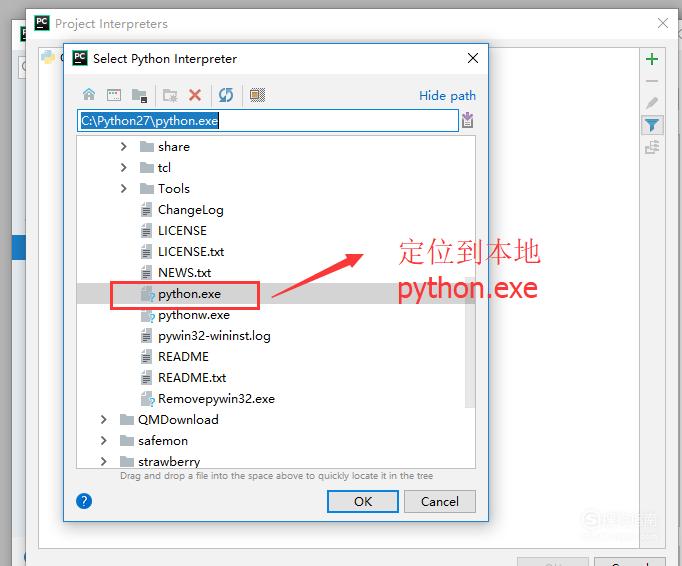This screenshot has height=566, width=682.
Task: Dismiss the dialog with Cancel
Action: [x=440, y=501]
